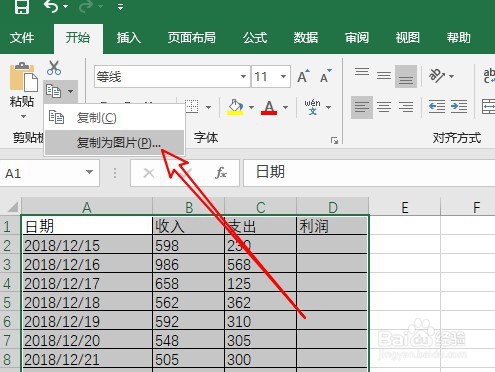This screenshot has width=495, height=372.
Task: Open the 文件 tab
Action: click(x=22, y=38)
